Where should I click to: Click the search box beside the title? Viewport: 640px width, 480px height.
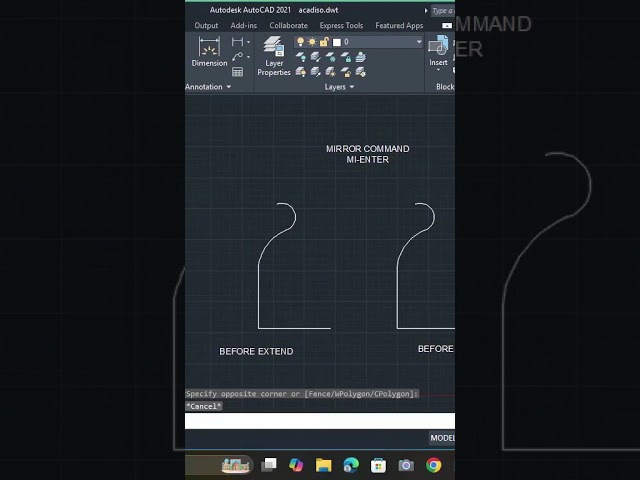443,11
